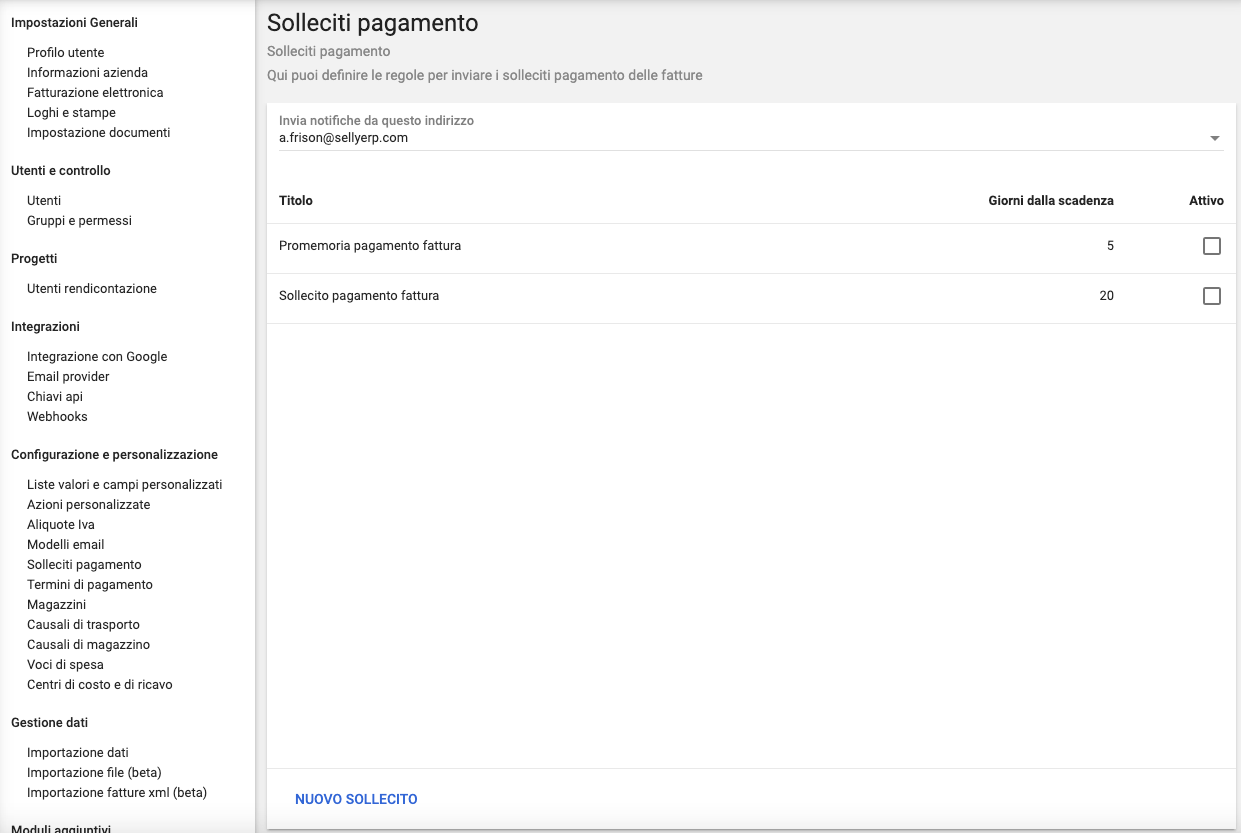Open Liste valori e campi personalizzati
This screenshot has height=833, width=1241.
click(x=125, y=484)
